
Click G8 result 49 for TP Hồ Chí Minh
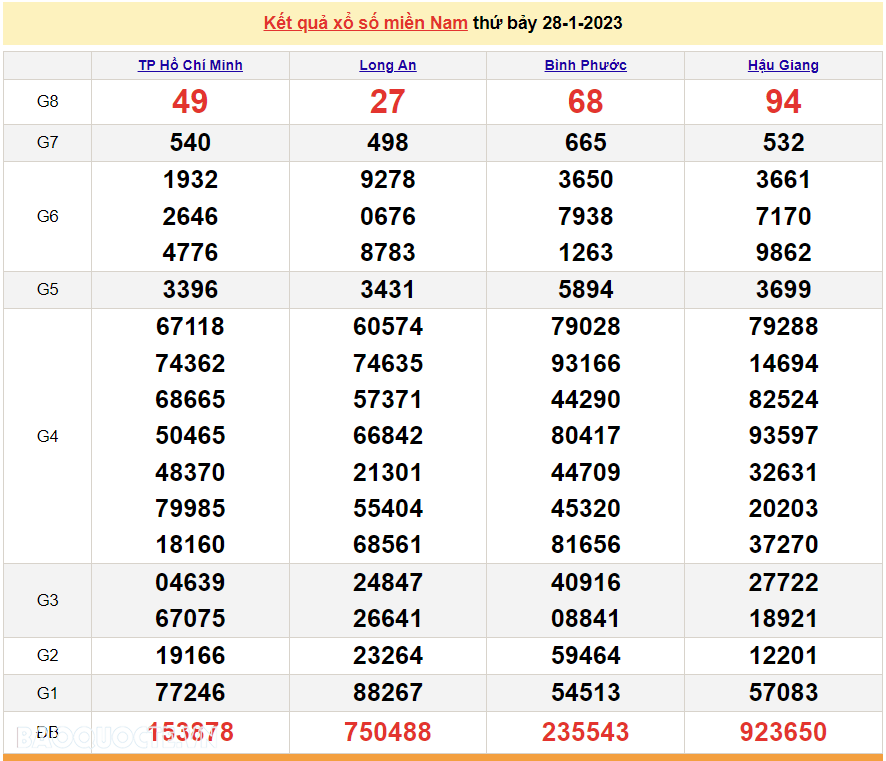(x=190, y=102)
